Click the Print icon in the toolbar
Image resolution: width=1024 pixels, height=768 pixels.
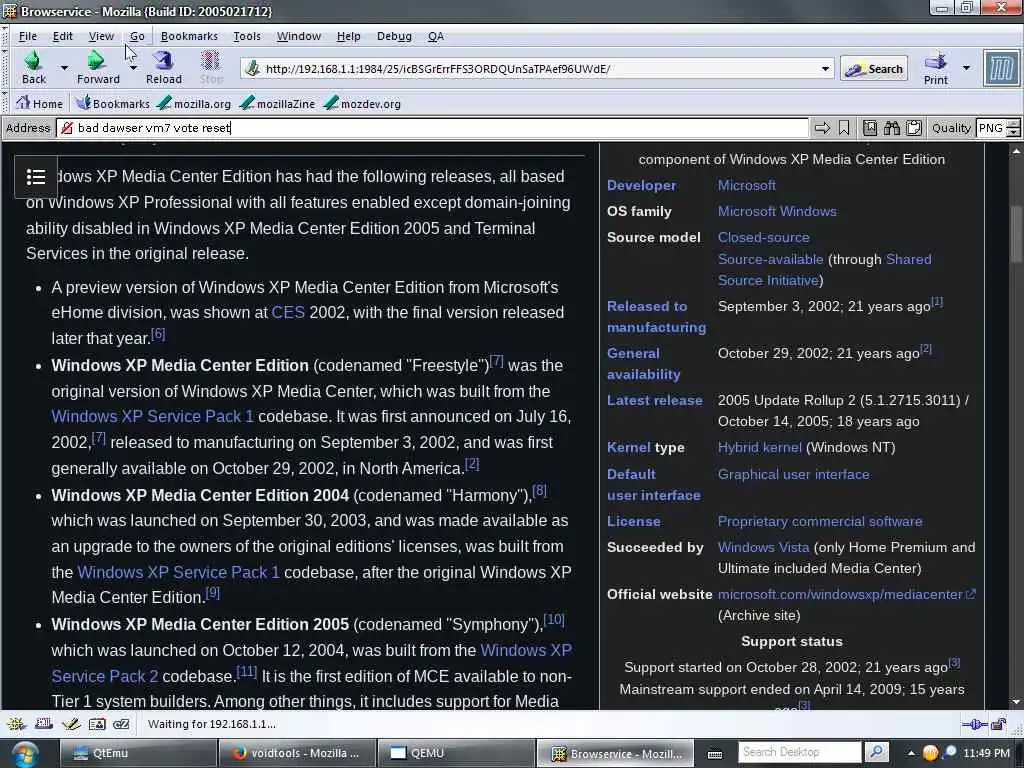click(935, 61)
